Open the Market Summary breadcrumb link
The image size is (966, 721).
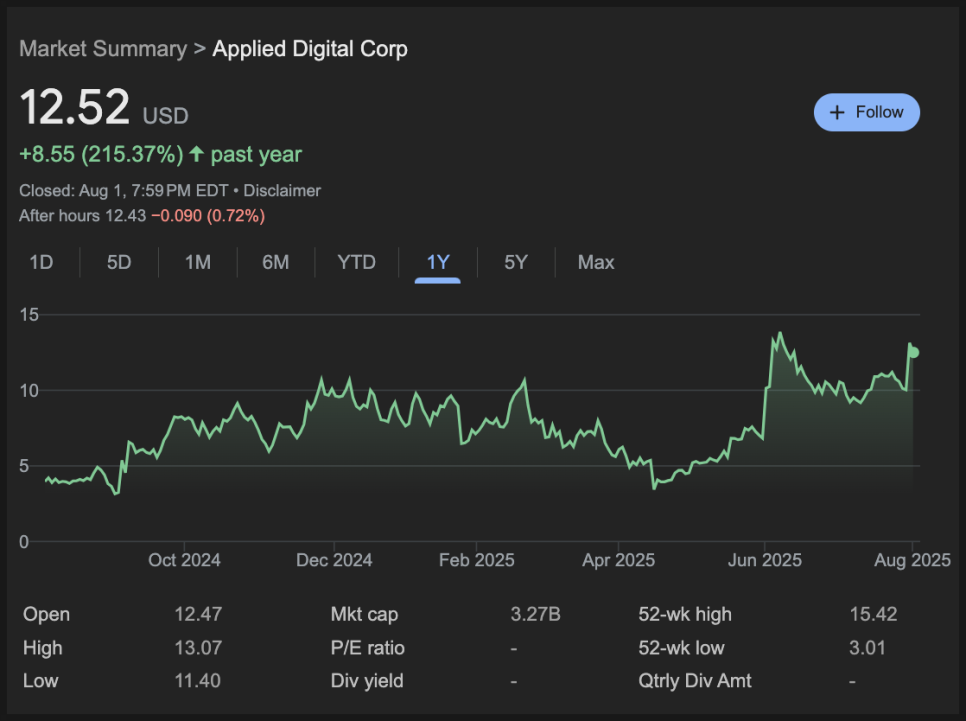[x=103, y=49]
